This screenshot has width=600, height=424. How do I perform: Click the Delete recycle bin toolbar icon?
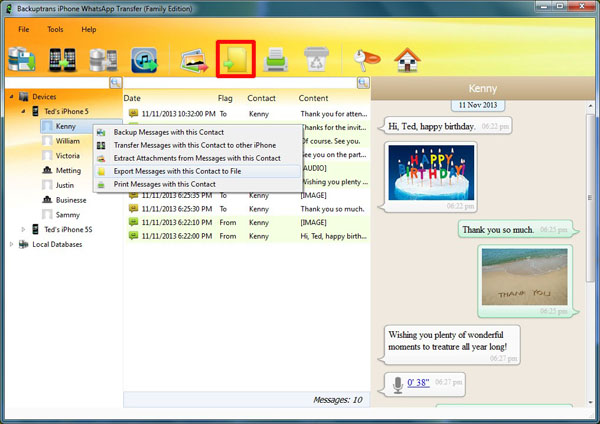click(316, 59)
